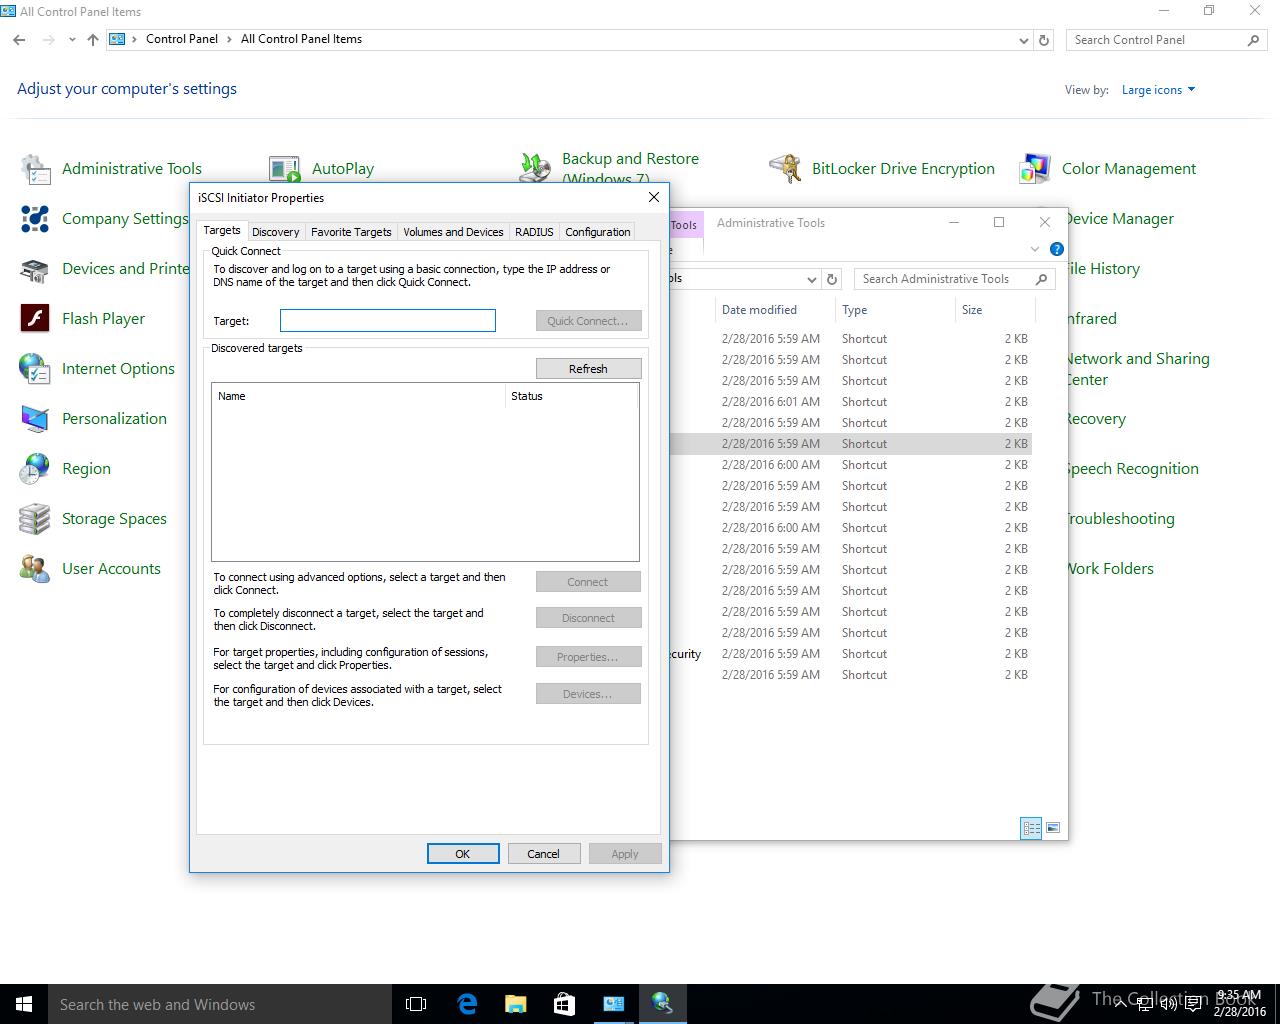
Task: Open Devices and Printers icon
Action: click(36, 269)
